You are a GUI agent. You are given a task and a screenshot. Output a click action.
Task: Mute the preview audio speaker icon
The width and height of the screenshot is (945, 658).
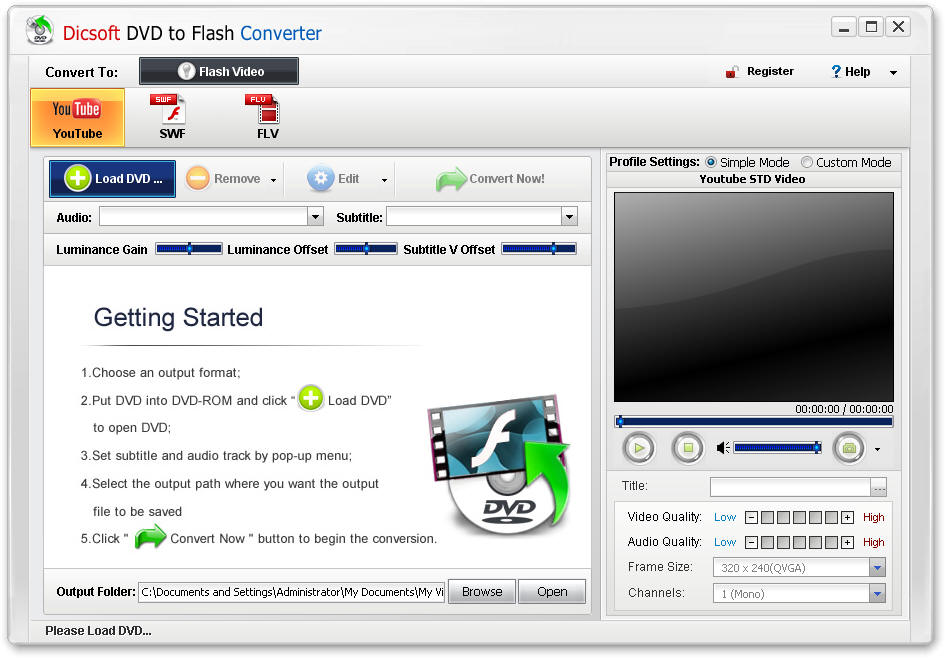pos(723,448)
